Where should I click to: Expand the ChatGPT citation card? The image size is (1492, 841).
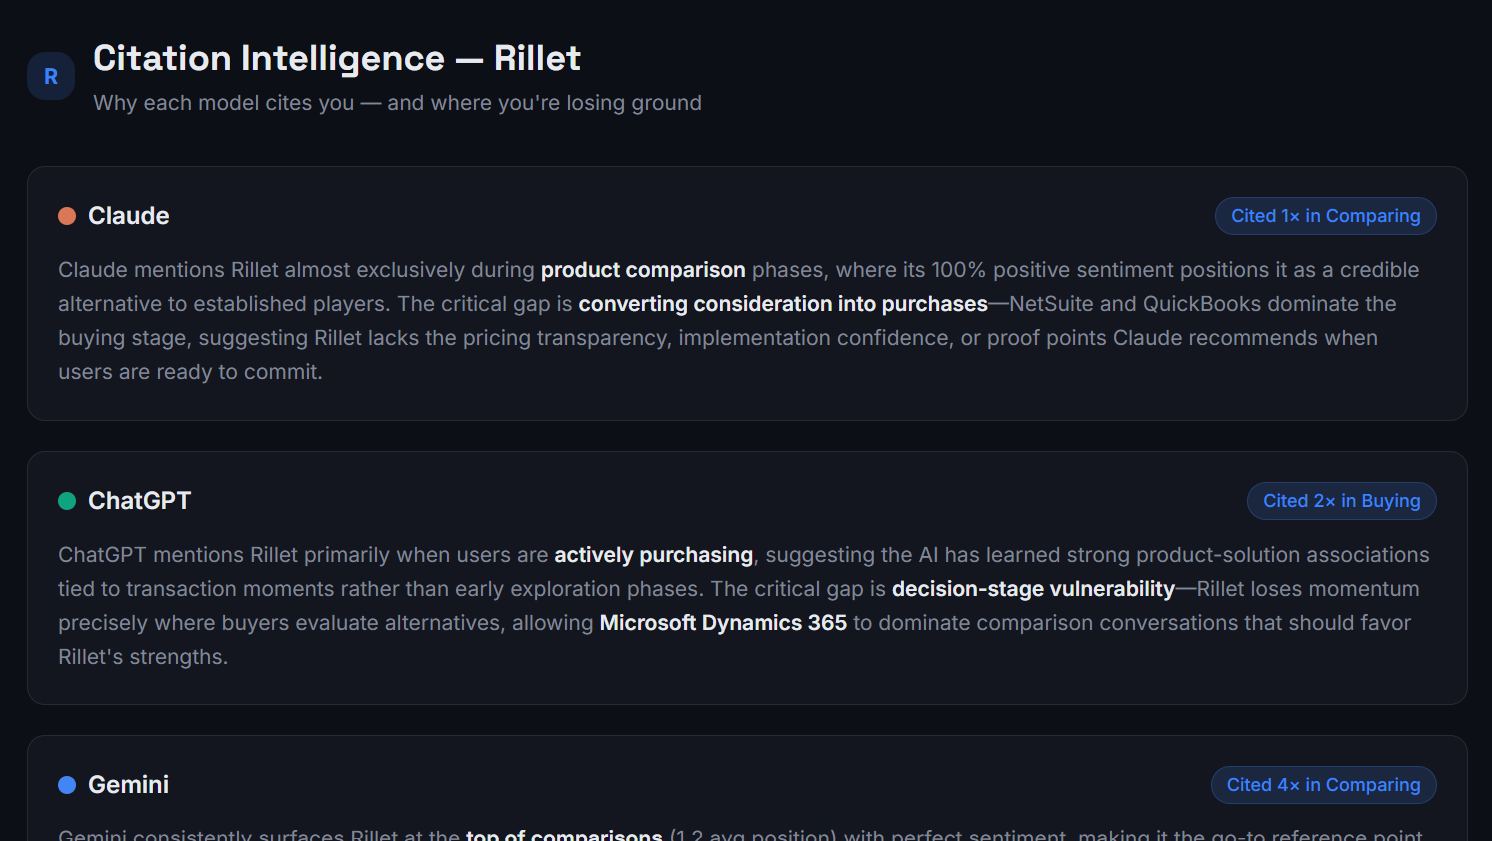pos(746,578)
